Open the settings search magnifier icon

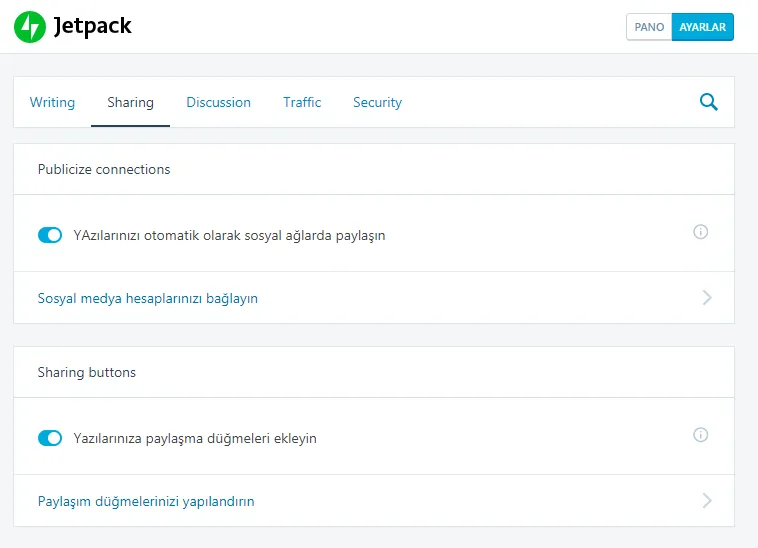[709, 102]
